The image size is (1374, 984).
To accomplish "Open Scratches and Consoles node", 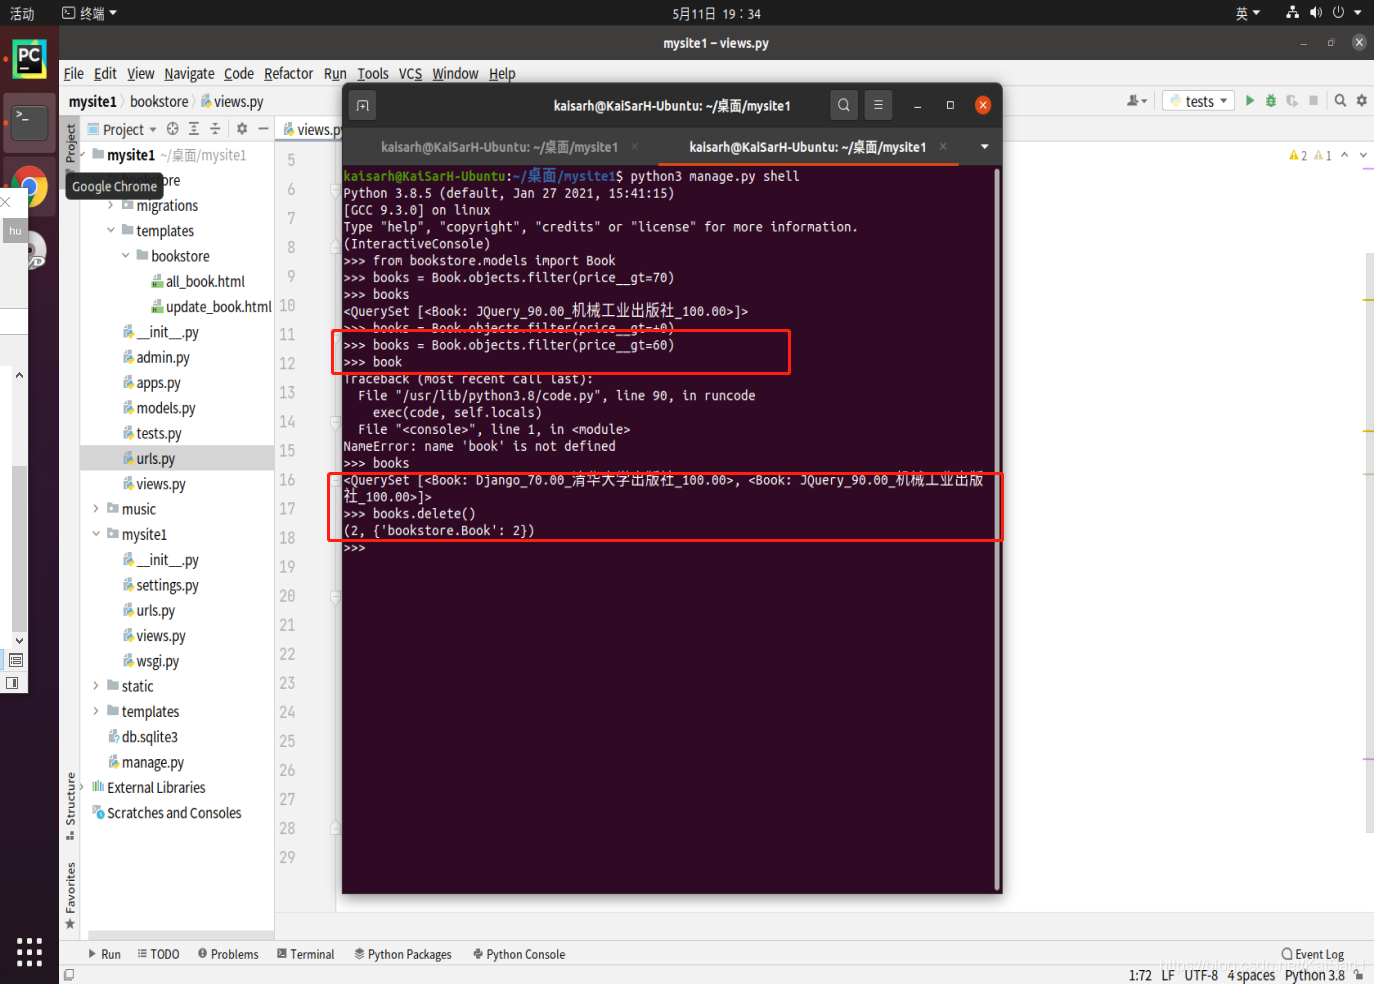I will point(167,813).
